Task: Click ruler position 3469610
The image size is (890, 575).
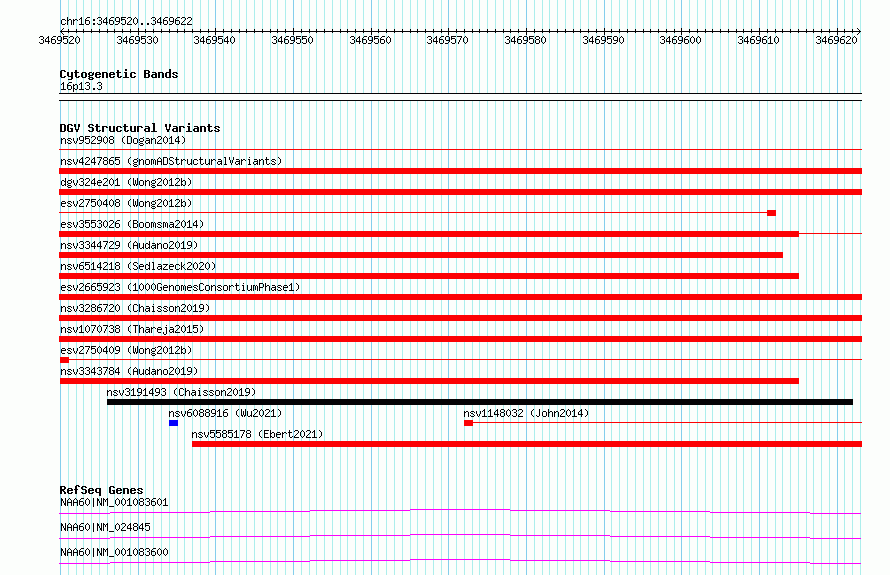Action: coord(758,40)
